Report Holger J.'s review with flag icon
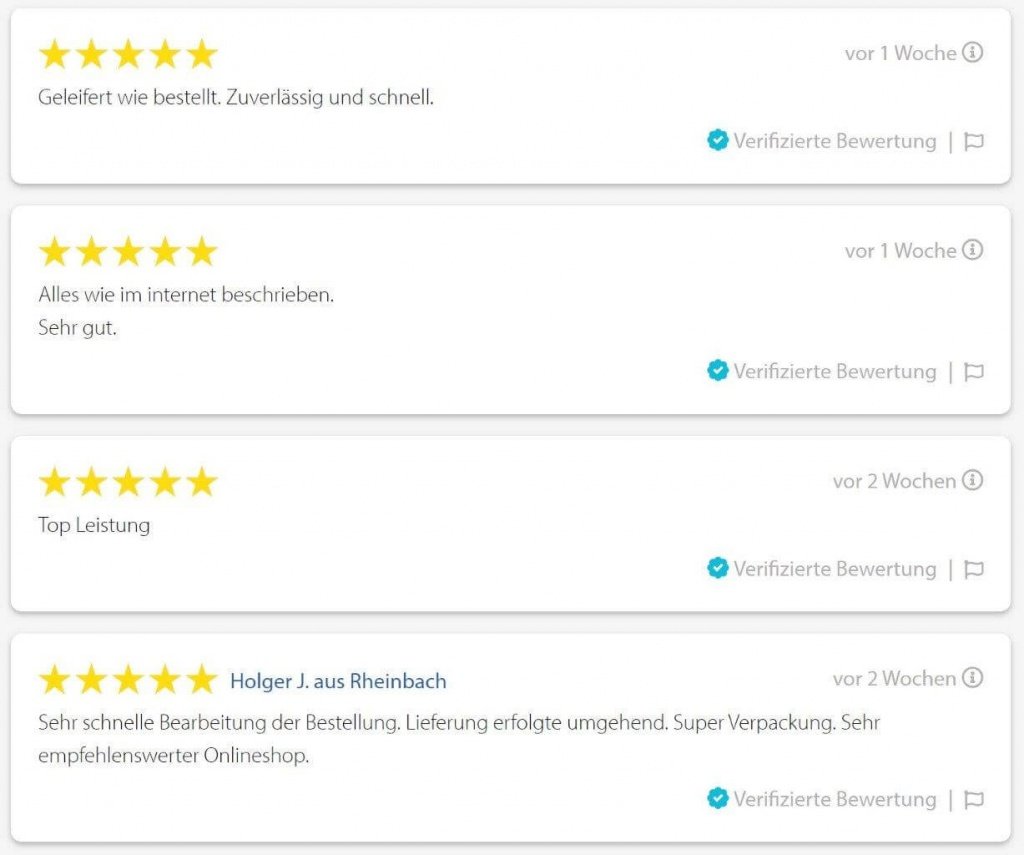Screen dimensions: 1024x855 pos(974,799)
